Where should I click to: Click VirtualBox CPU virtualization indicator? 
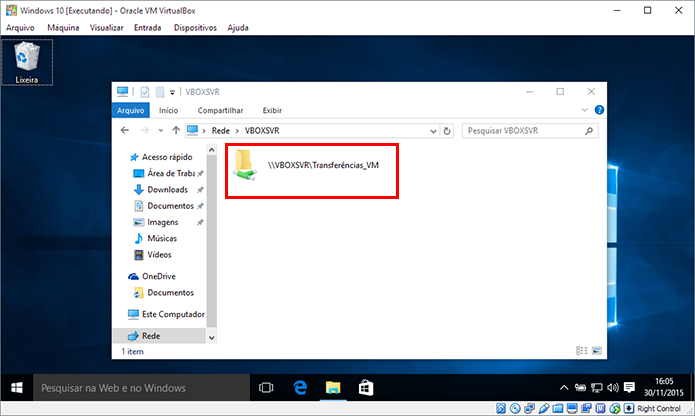click(600, 408)
